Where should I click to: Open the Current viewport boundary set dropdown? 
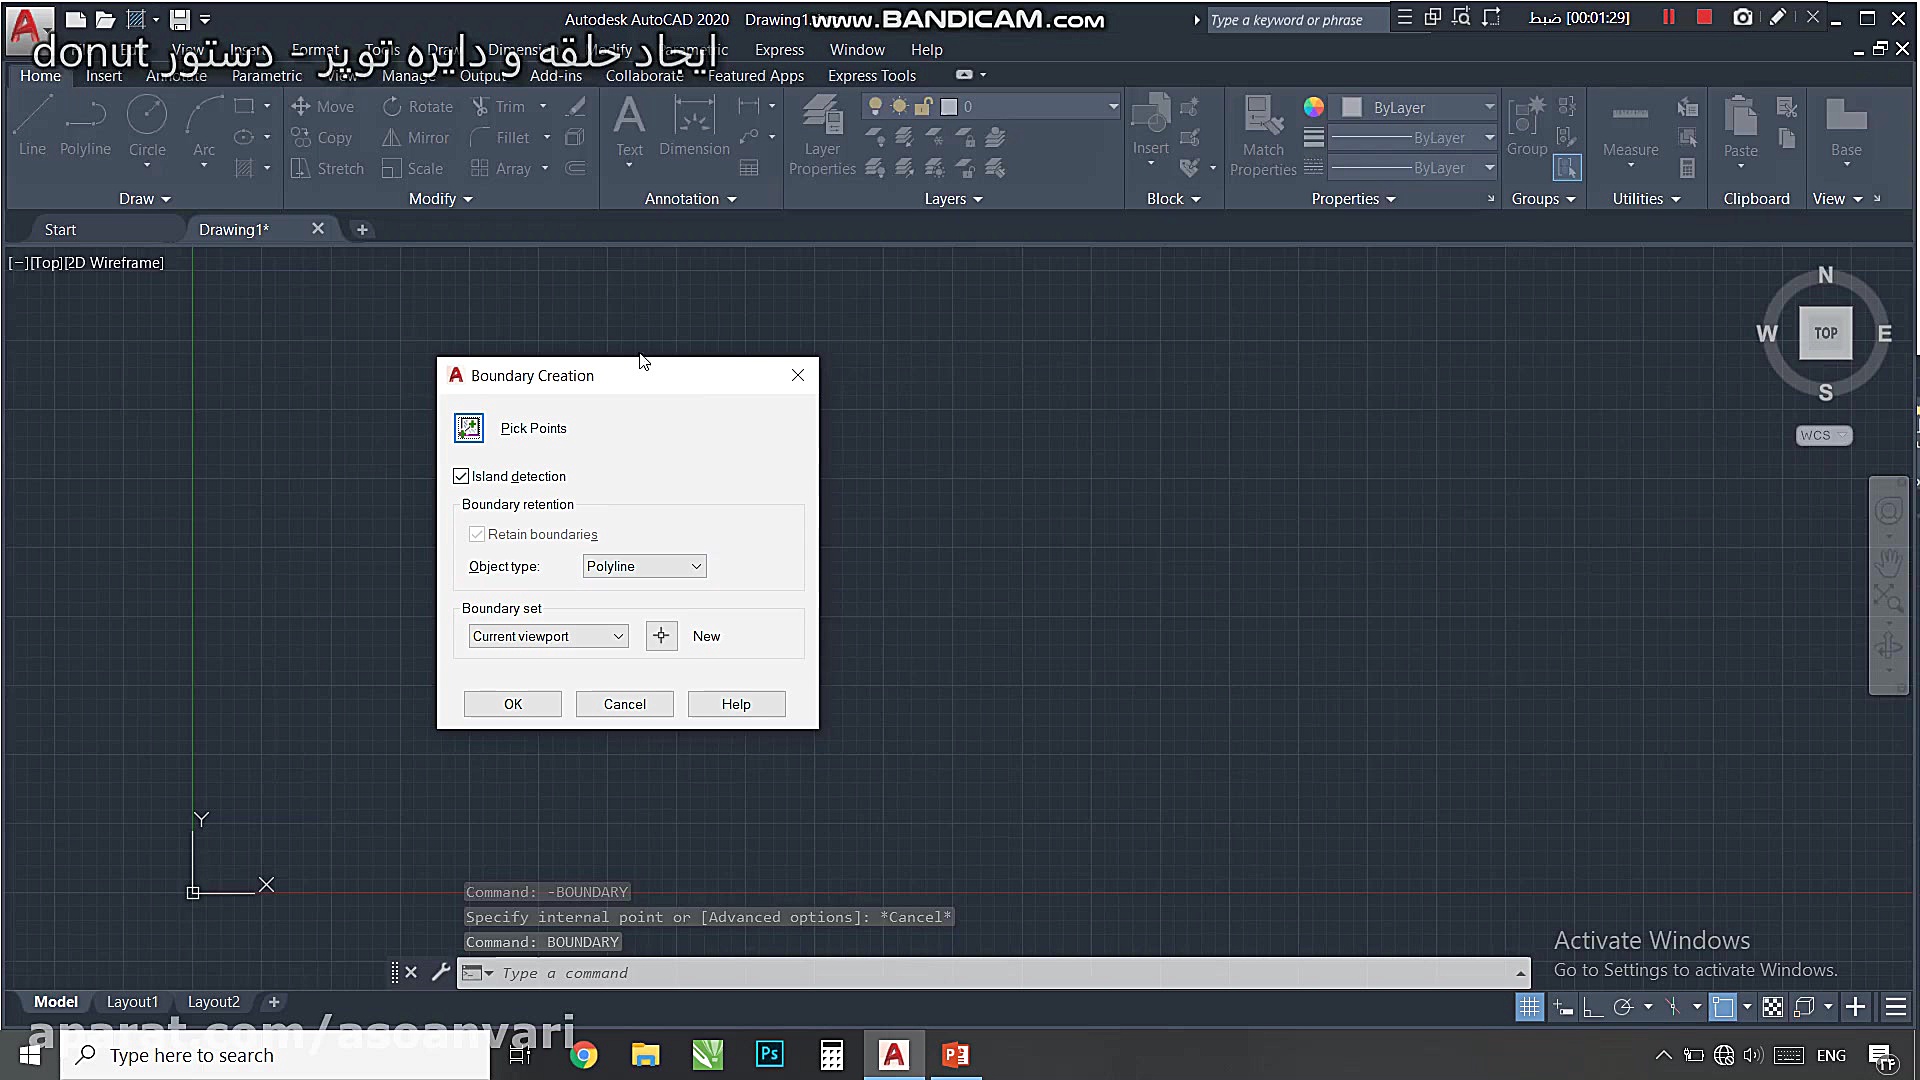click(548, 636)
